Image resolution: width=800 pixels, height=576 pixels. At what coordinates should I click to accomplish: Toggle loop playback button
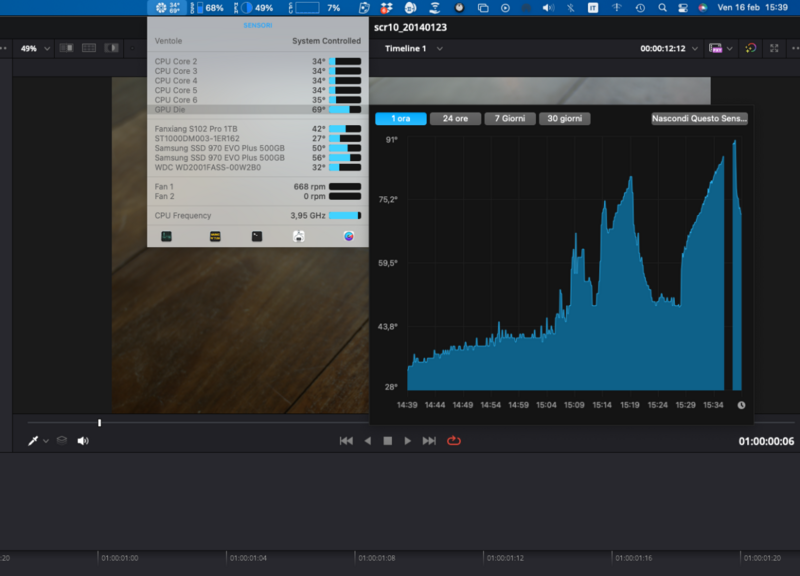click(x=454, y=441)
